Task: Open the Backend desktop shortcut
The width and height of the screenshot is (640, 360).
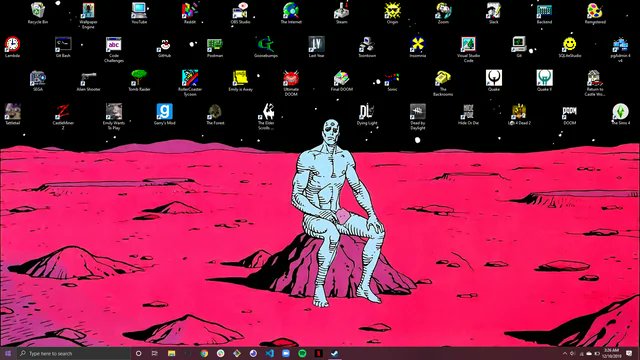Action: [x=544, y=13]
